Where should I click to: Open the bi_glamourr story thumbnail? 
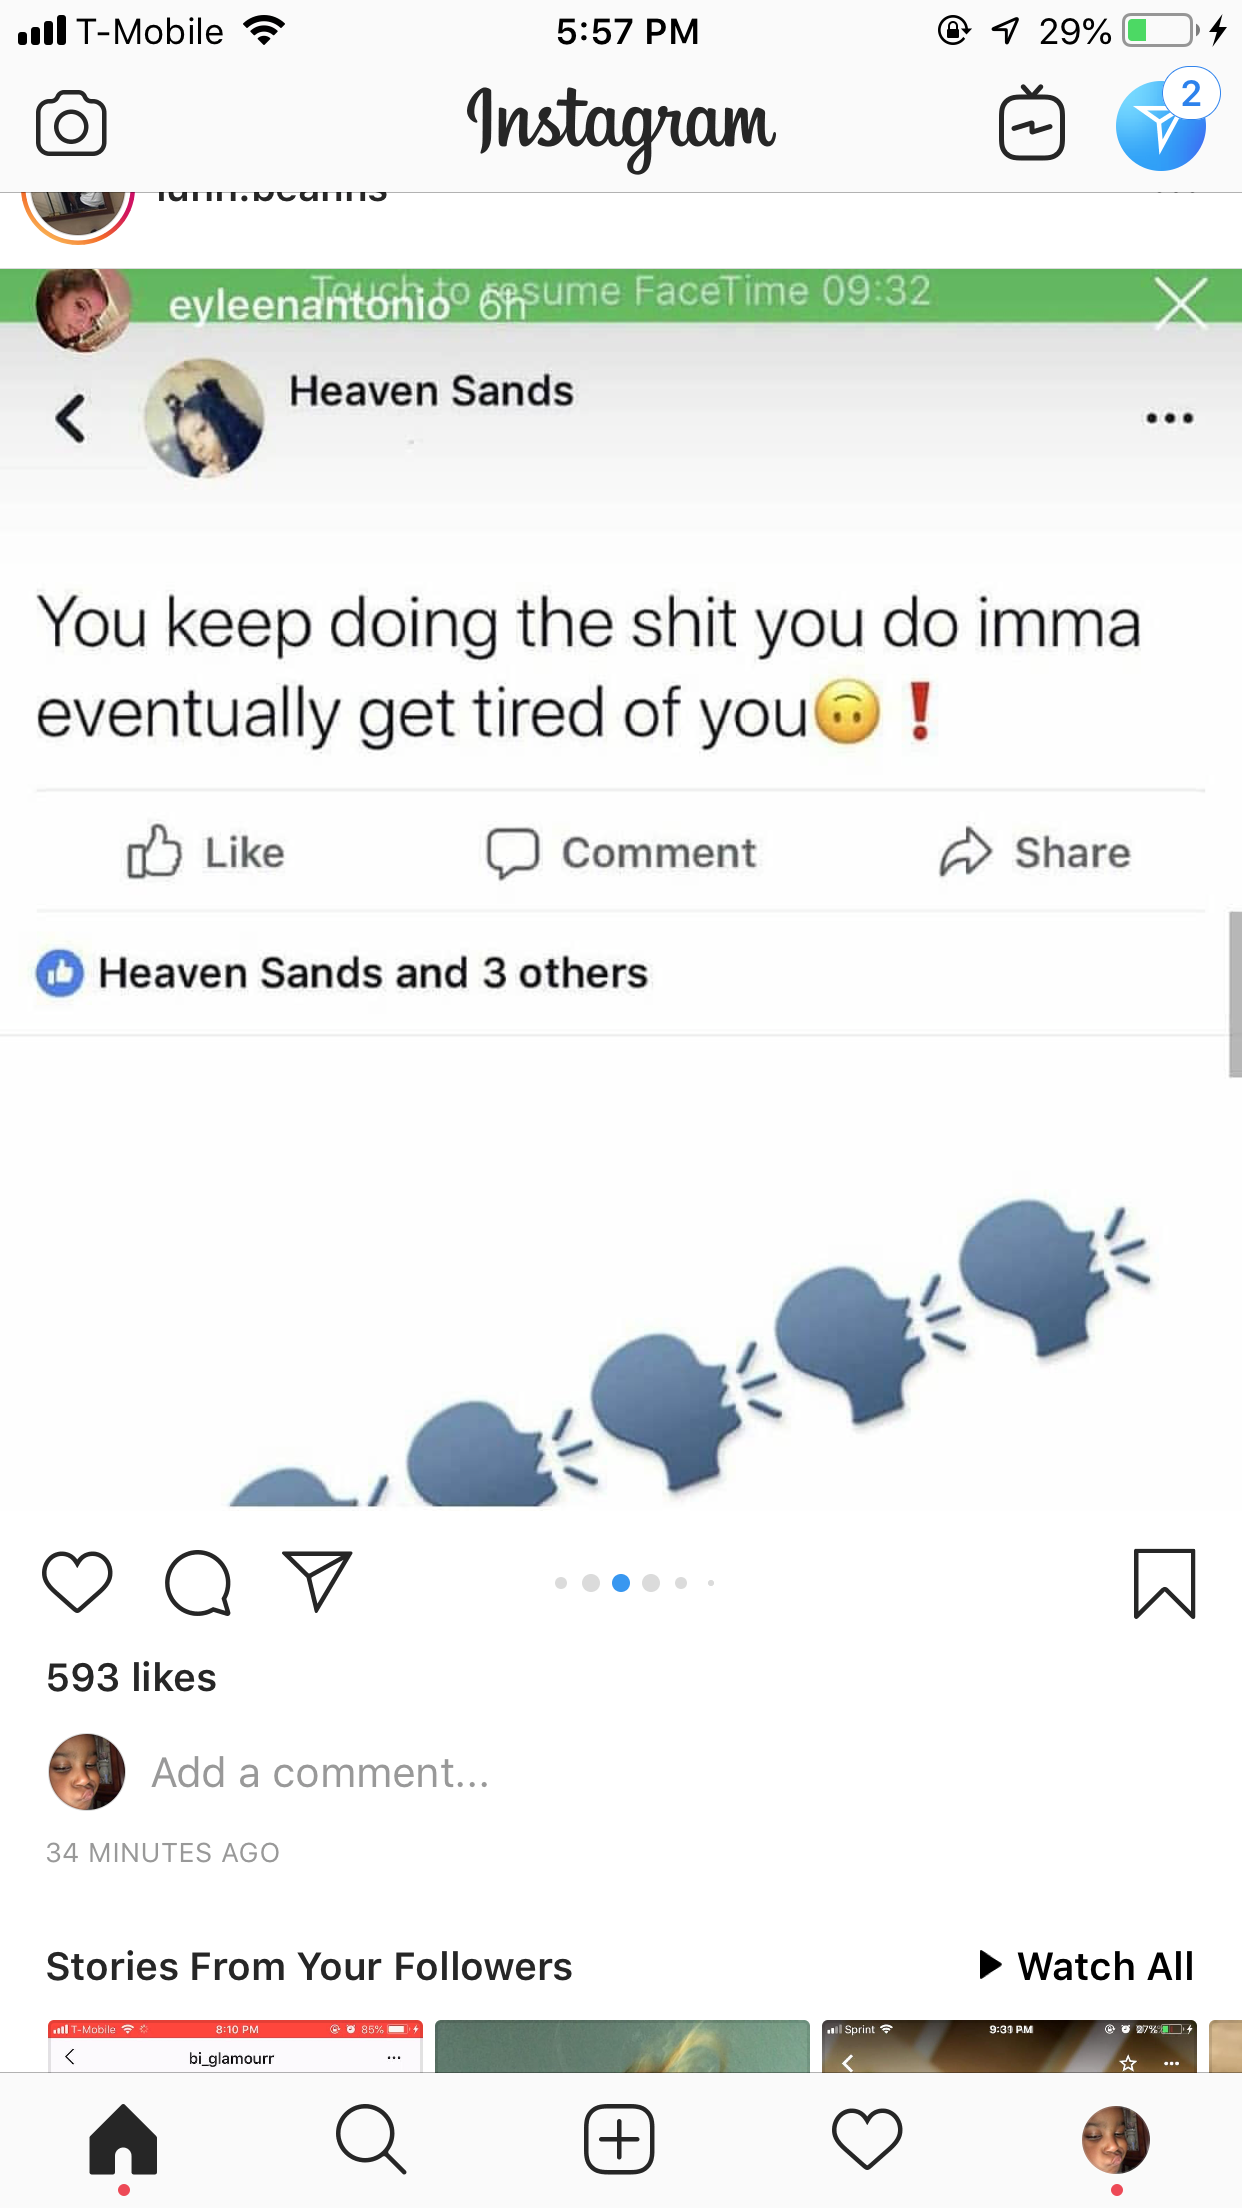(x=235, y=2046)
